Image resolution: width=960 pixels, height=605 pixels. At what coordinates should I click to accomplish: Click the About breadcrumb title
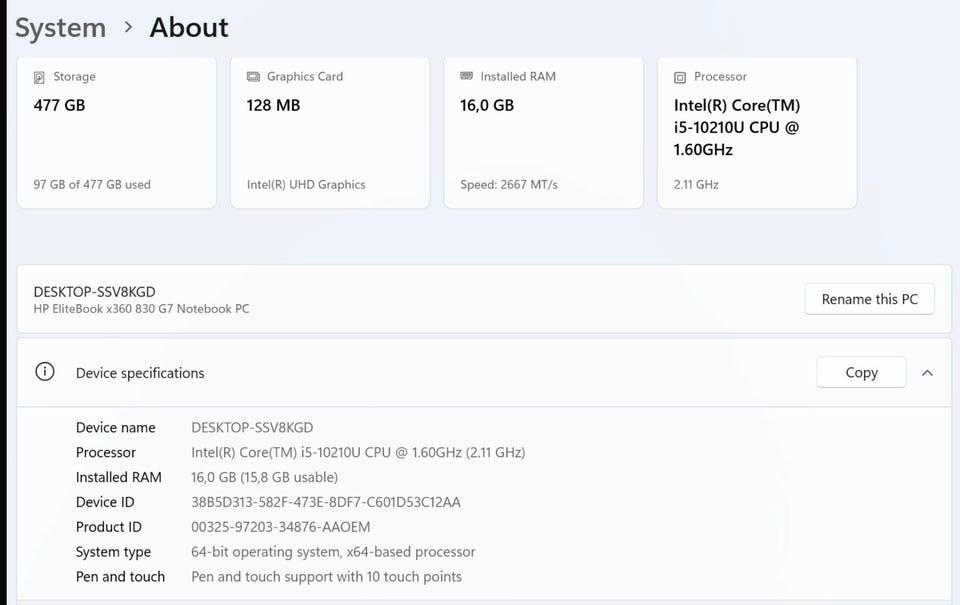click(189, 28)
